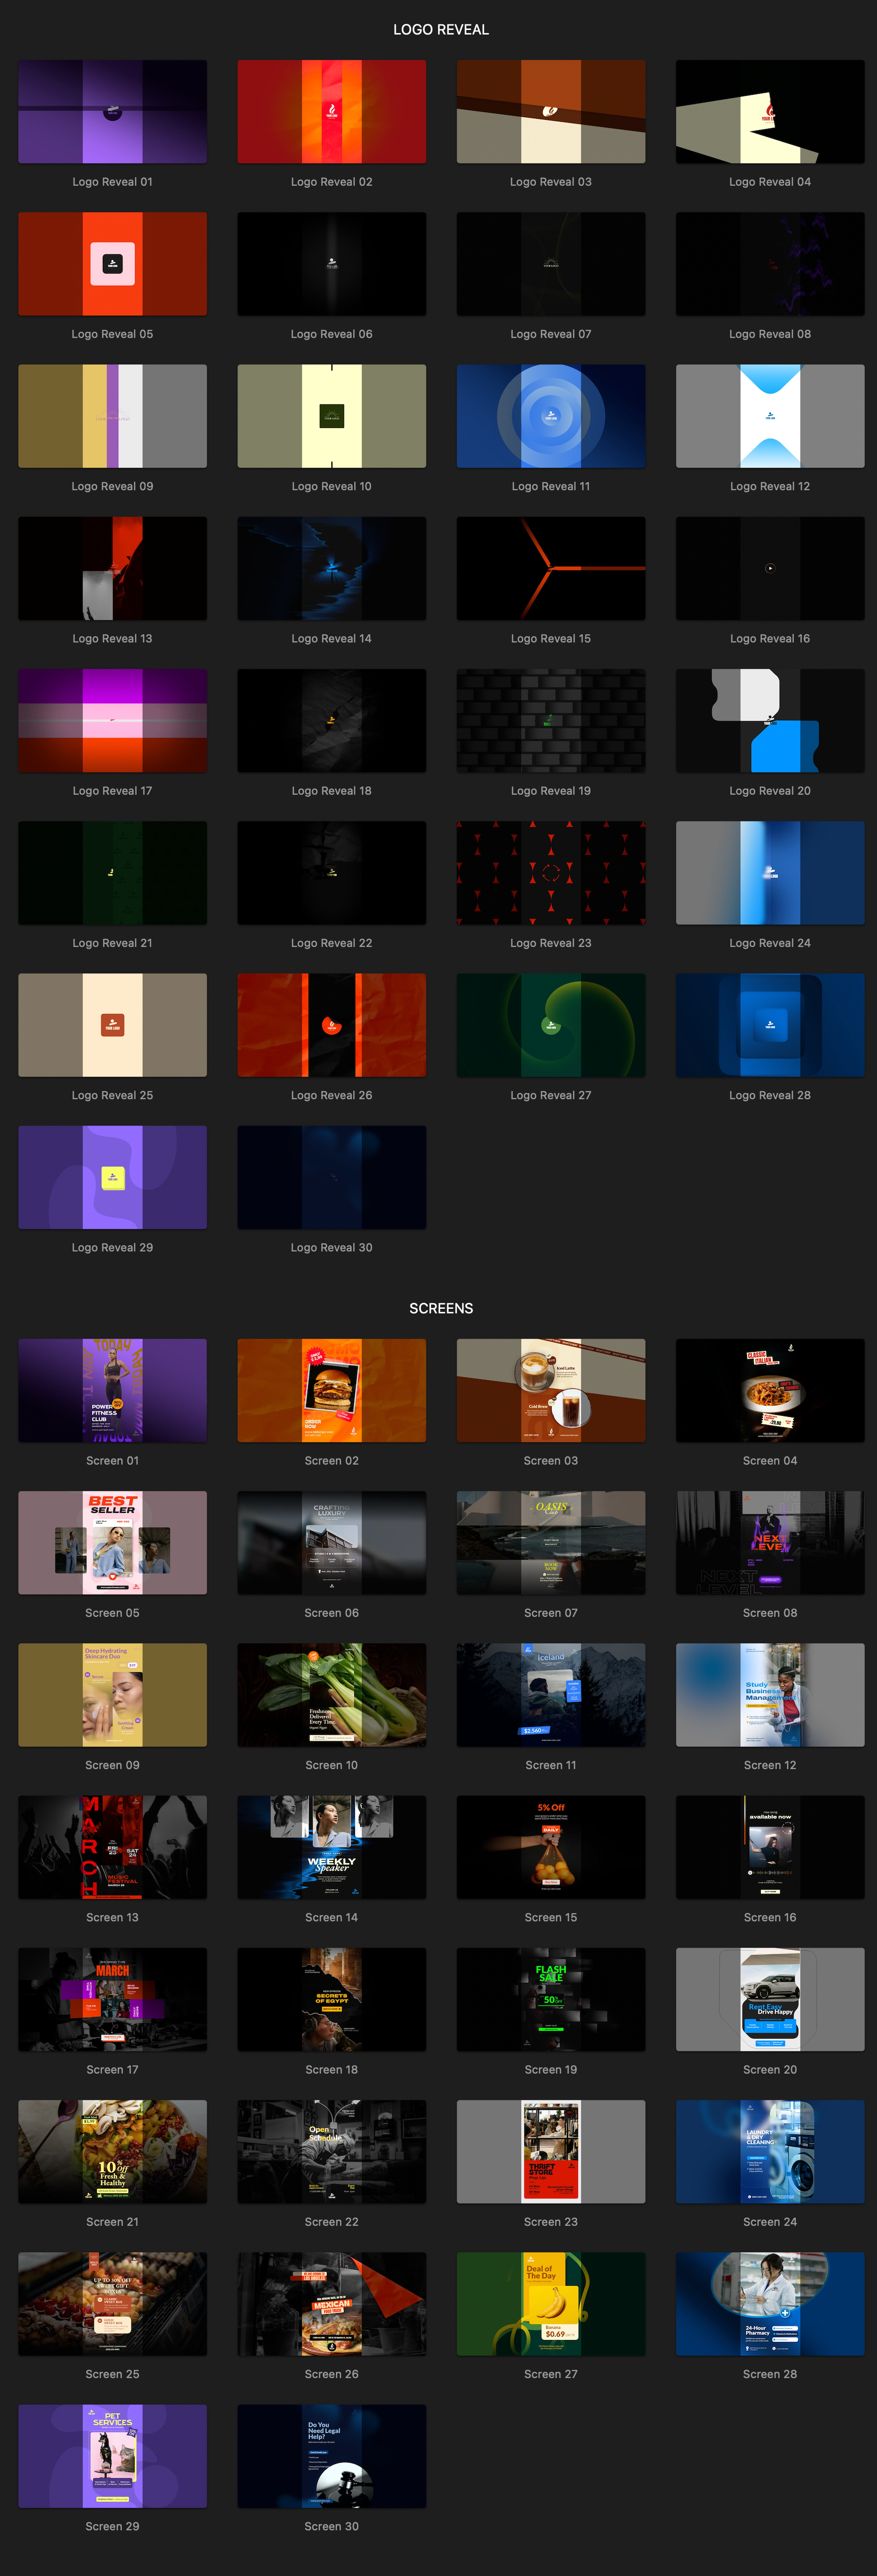Viewport: 877px width, 2576px height.
Task: Choose the Logo Reveal 21 thumbnail
Action: (112, 873)
